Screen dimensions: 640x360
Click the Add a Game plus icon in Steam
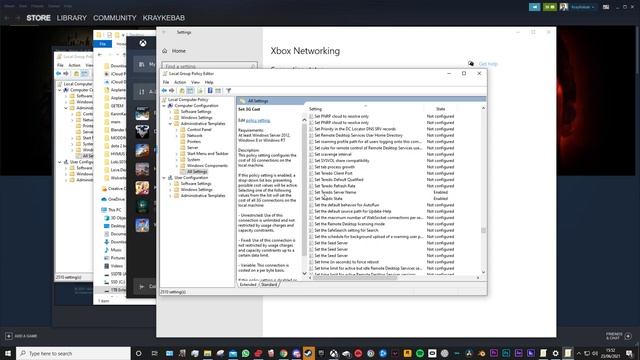click(x=9, y=336)
